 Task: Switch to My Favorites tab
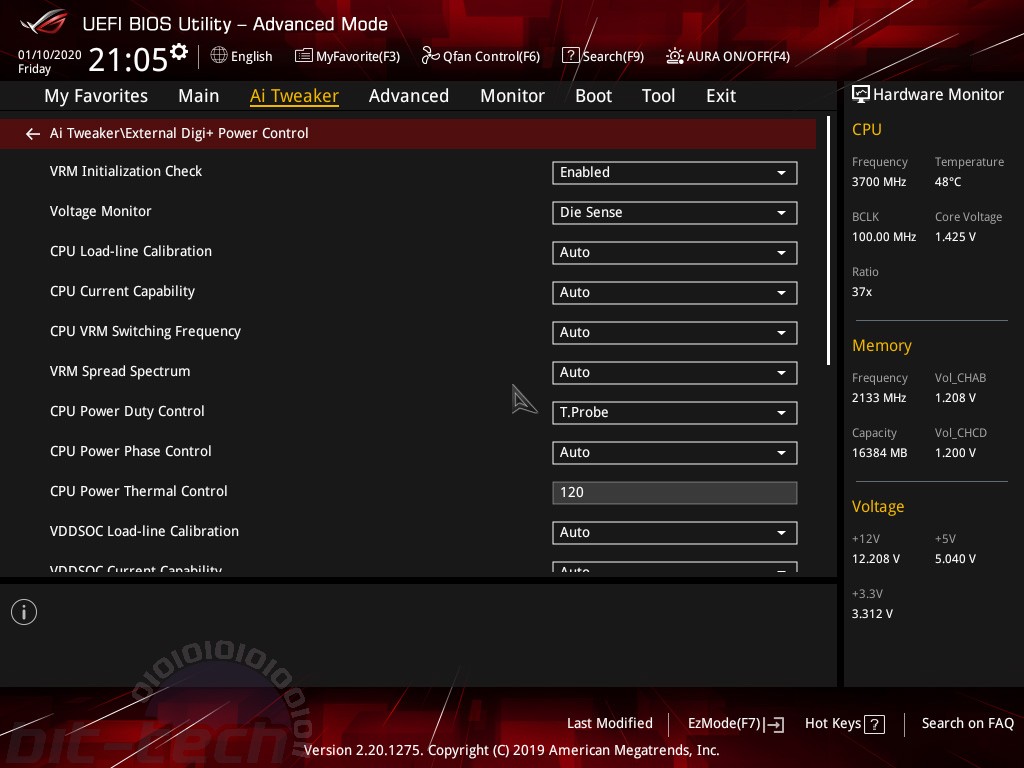tap(96, 96)
